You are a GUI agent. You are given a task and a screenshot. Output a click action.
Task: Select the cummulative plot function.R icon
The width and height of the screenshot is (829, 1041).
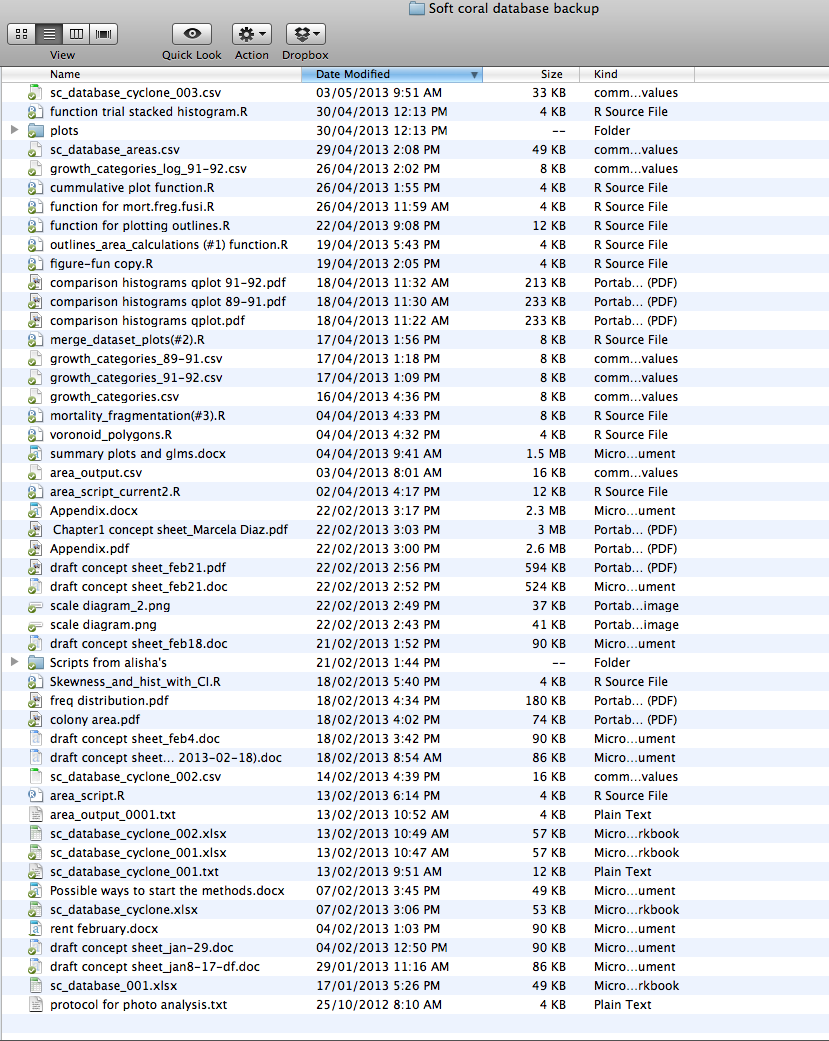tap(35, 188)
